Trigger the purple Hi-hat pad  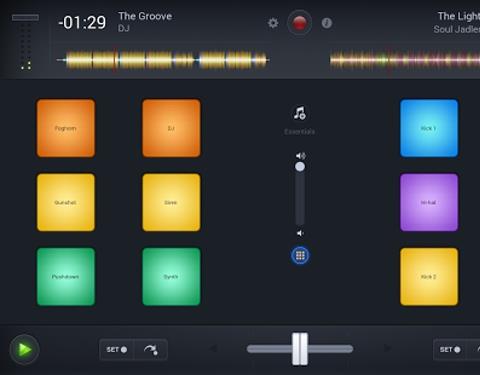(429, 202)
